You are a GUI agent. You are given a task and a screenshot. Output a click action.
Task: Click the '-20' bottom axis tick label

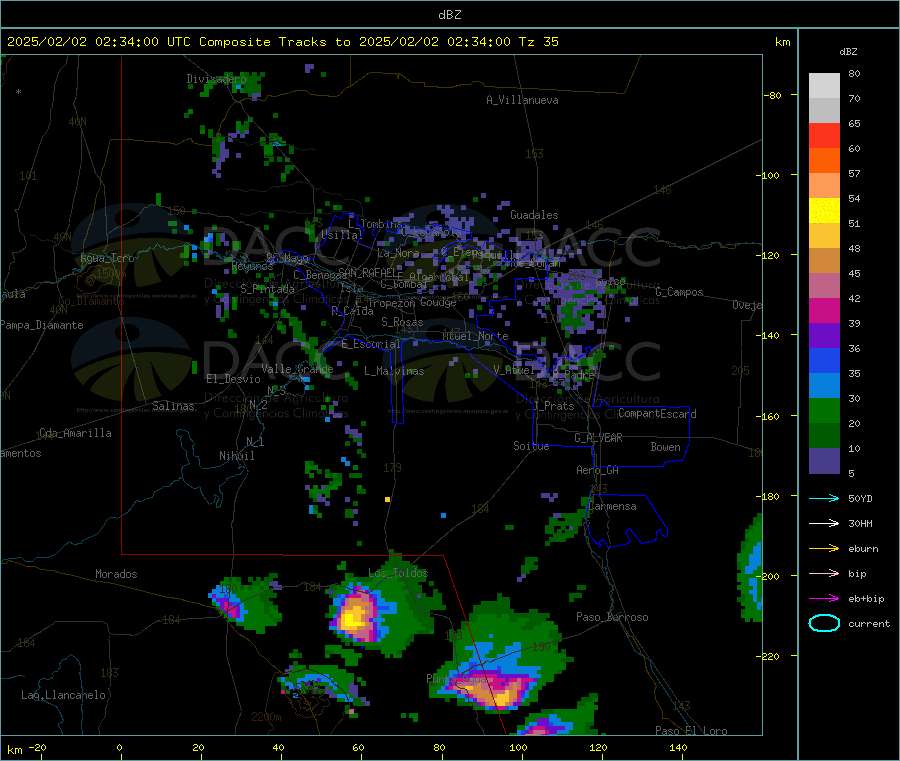[37, 747]
